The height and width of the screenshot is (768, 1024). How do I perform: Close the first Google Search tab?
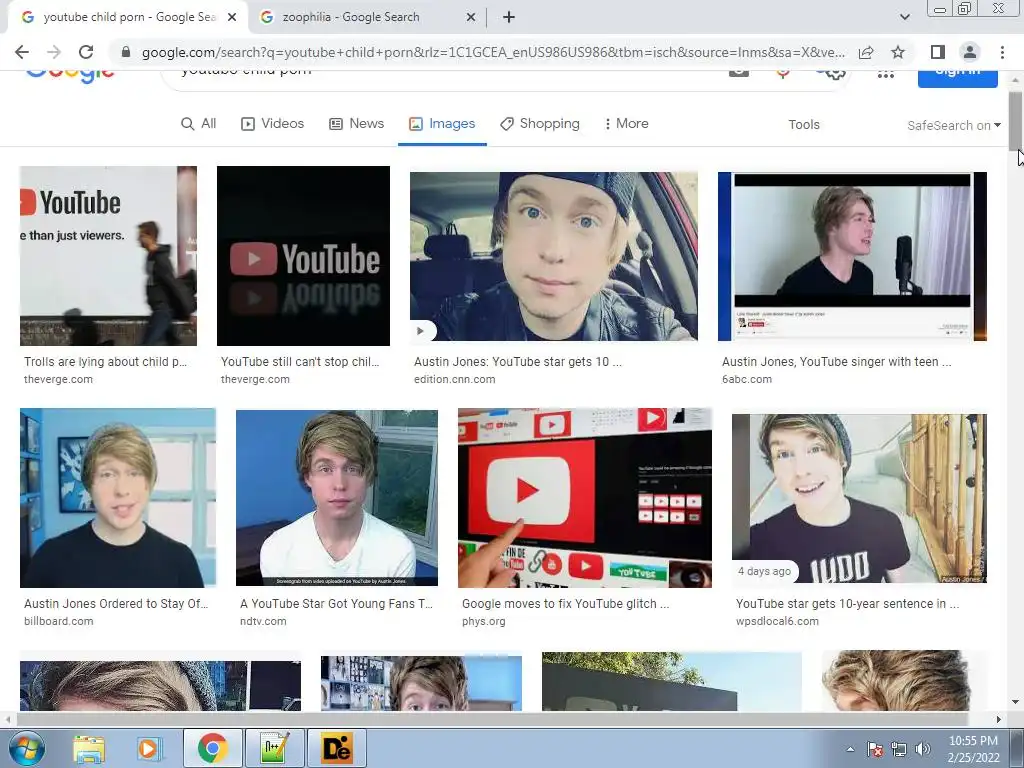pyautogui.click(x=232, y=18)
